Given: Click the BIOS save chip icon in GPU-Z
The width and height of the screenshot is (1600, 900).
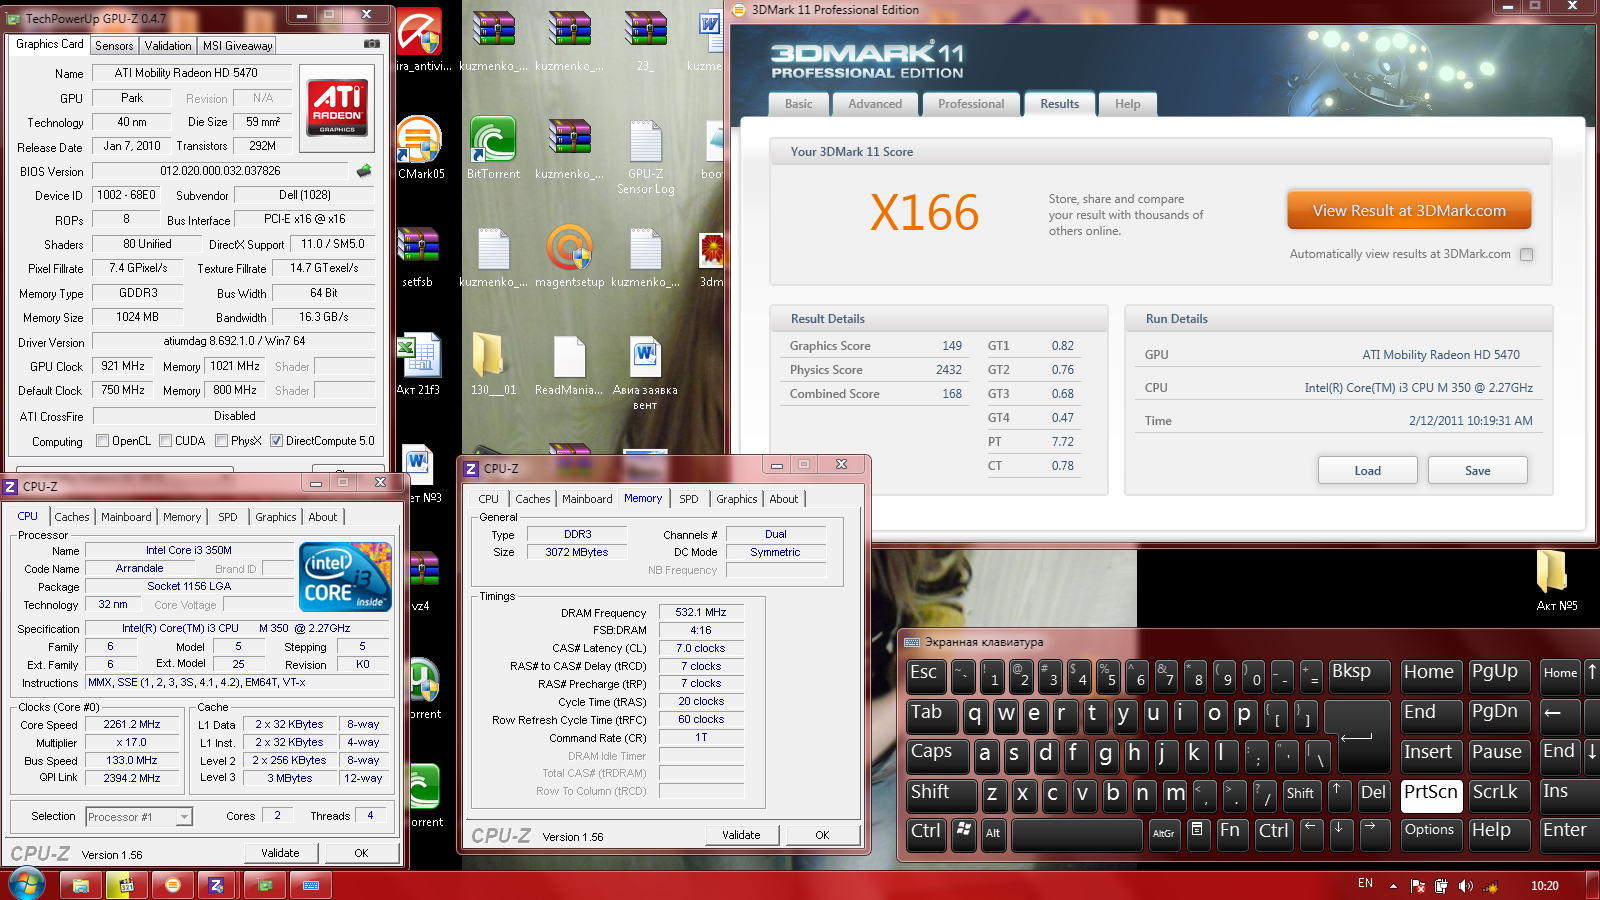Looking at the screenshot, I should [x=364, y=171].
